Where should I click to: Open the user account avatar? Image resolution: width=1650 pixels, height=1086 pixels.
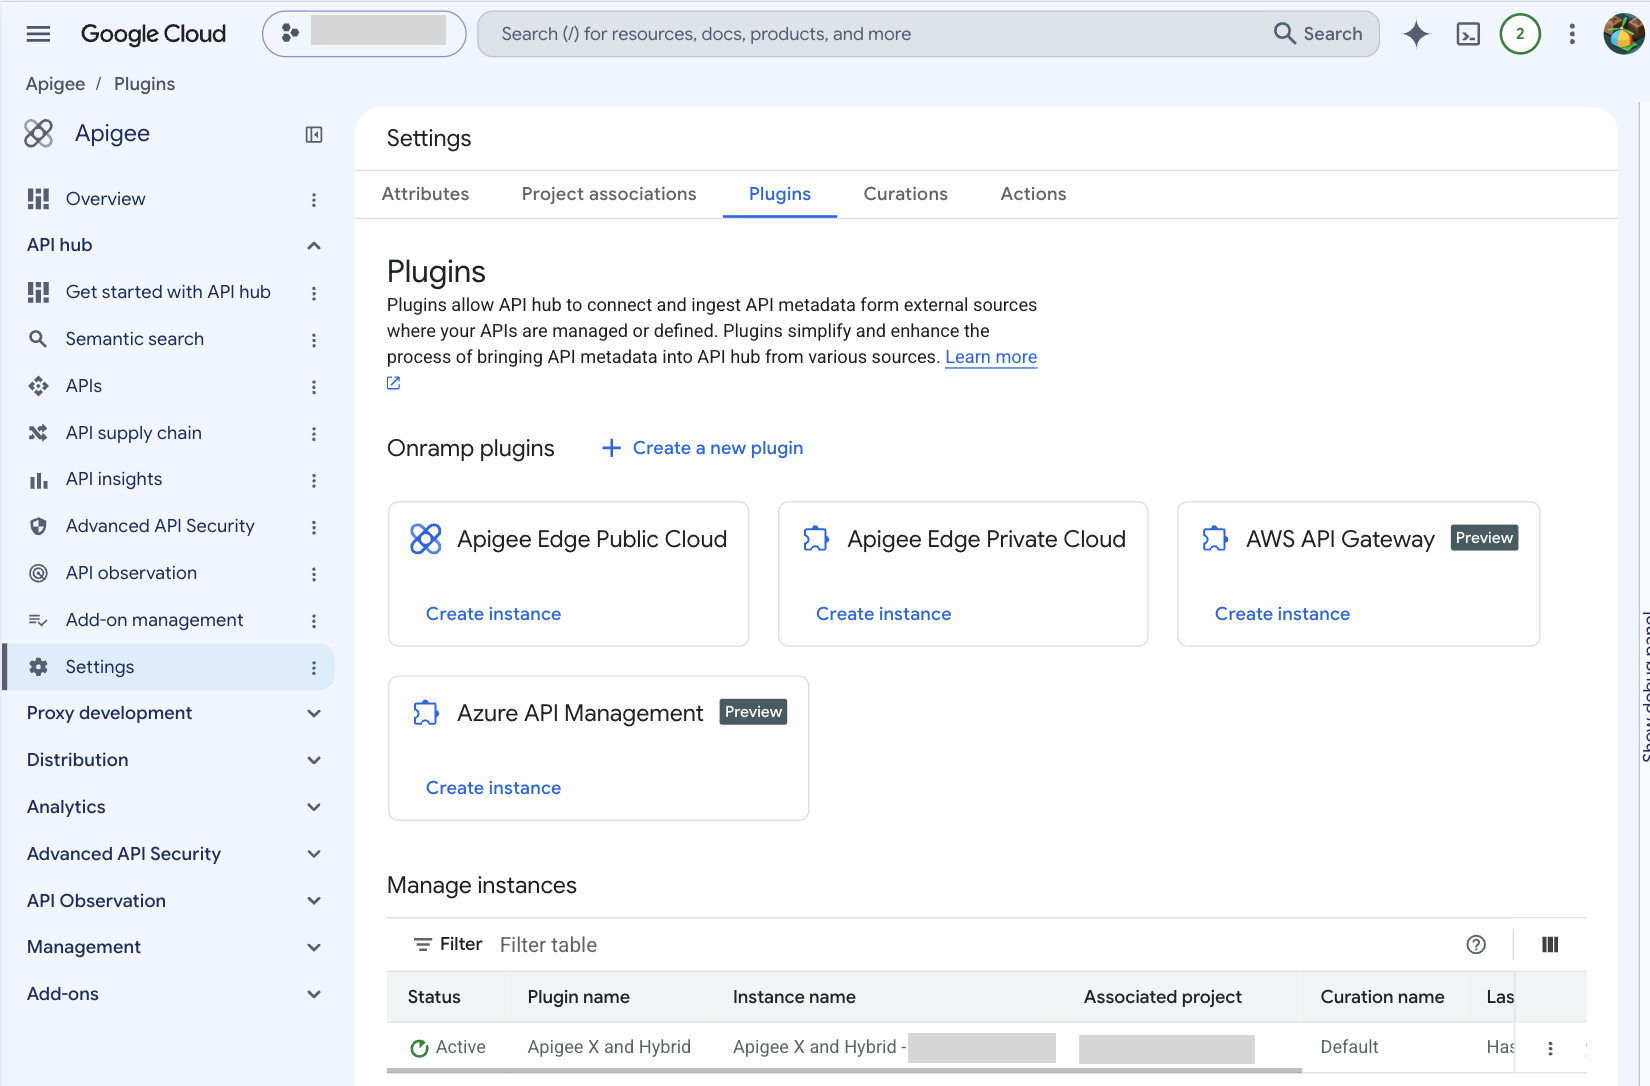click(1623, 34)
